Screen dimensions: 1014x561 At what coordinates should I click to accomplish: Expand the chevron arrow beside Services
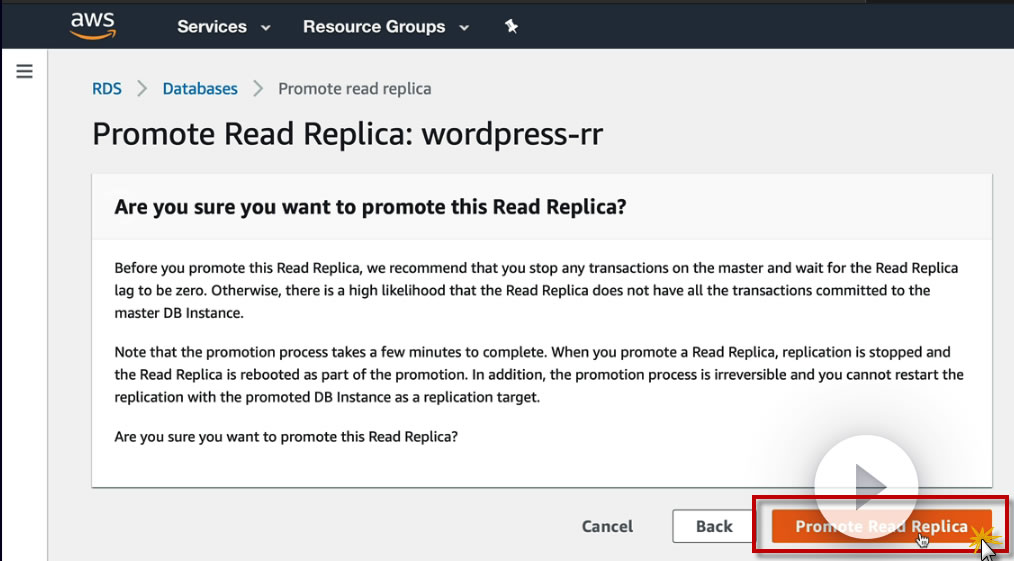(266, 28)
